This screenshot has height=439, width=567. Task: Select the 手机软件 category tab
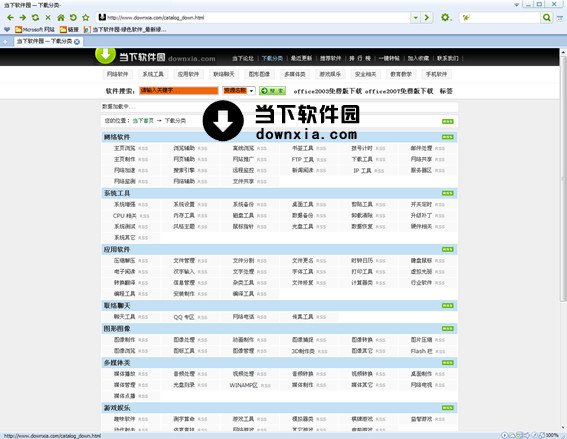point(436,74)
